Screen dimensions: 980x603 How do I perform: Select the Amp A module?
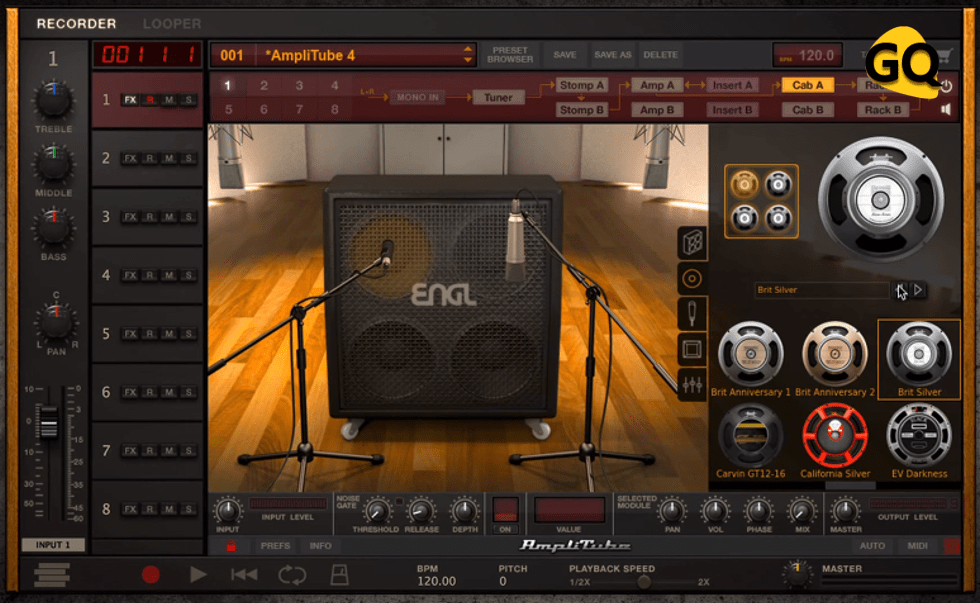tap(657, 85)
